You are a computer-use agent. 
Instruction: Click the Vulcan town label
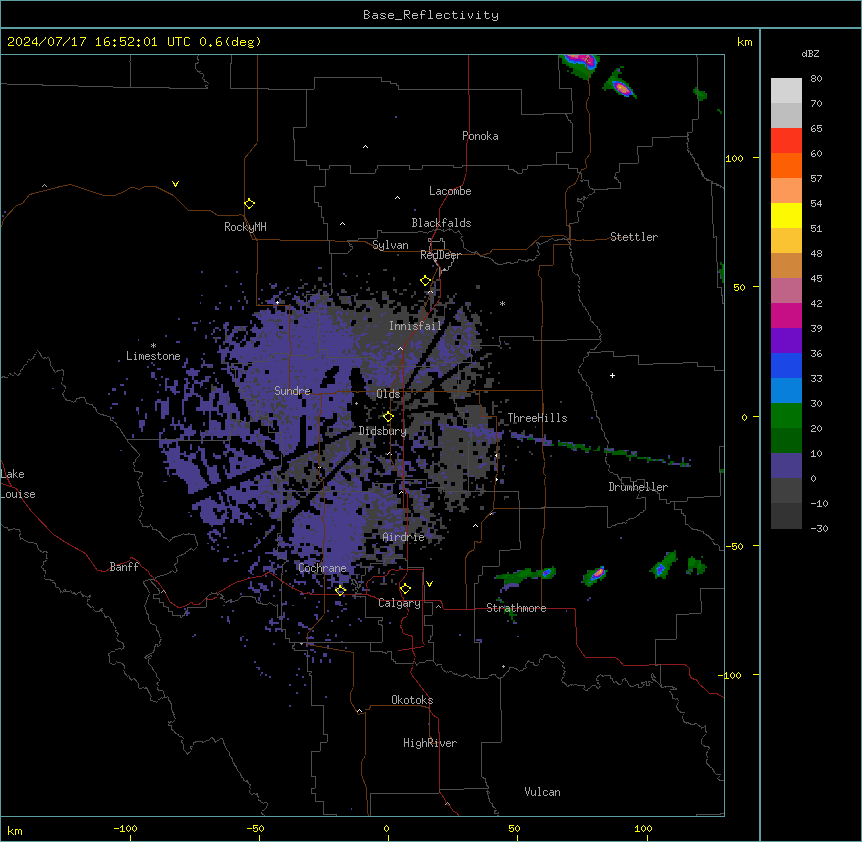pyautogui.click(x=542, y=792)
